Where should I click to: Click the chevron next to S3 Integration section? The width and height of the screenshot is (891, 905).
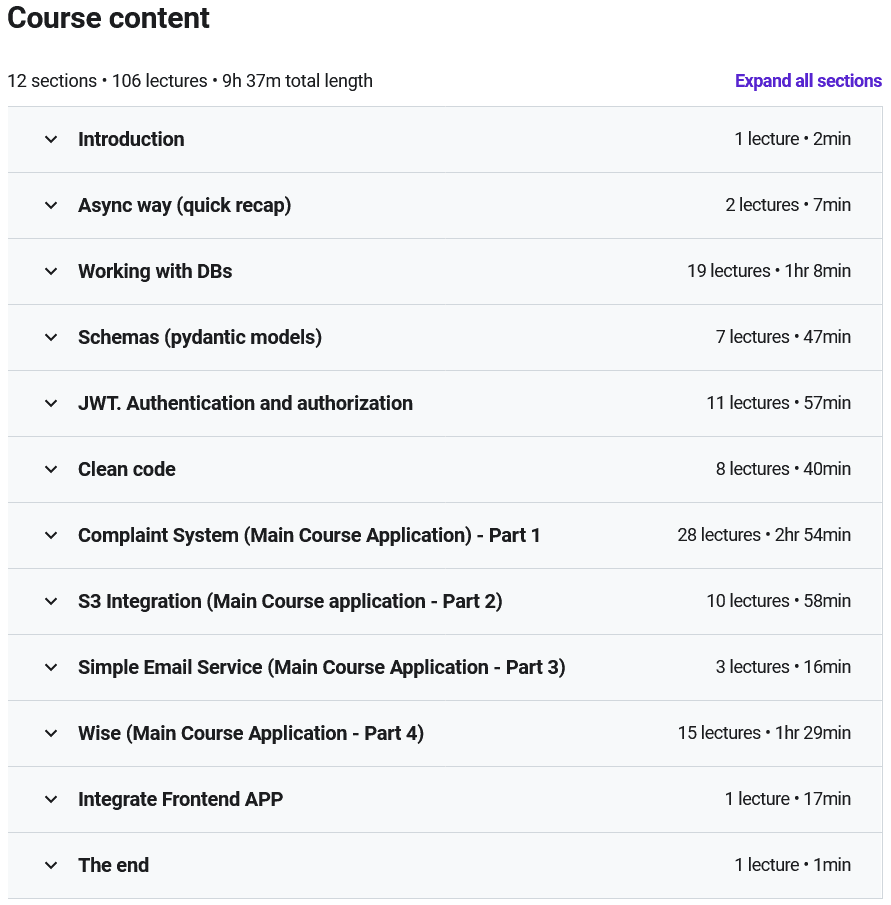pyautogui.click(x=51, y=602)
